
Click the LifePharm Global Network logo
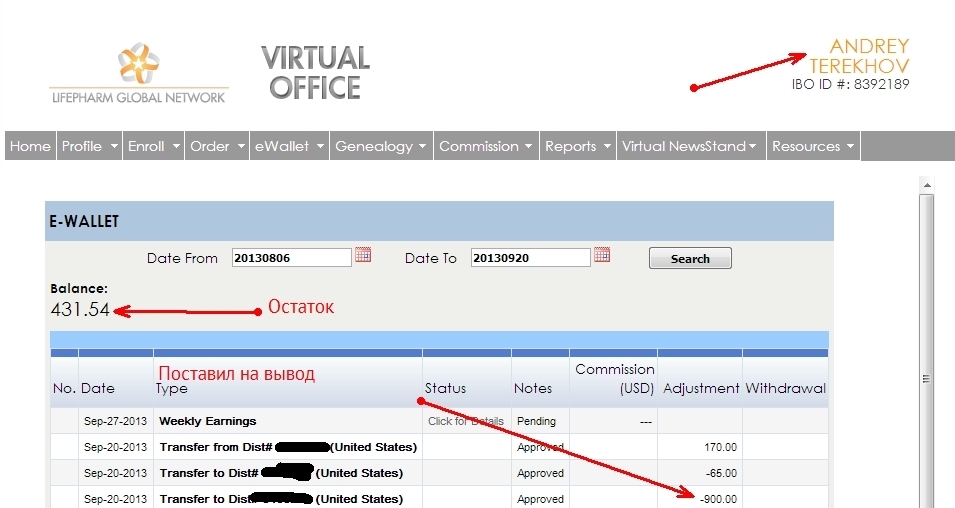point(138,74)
